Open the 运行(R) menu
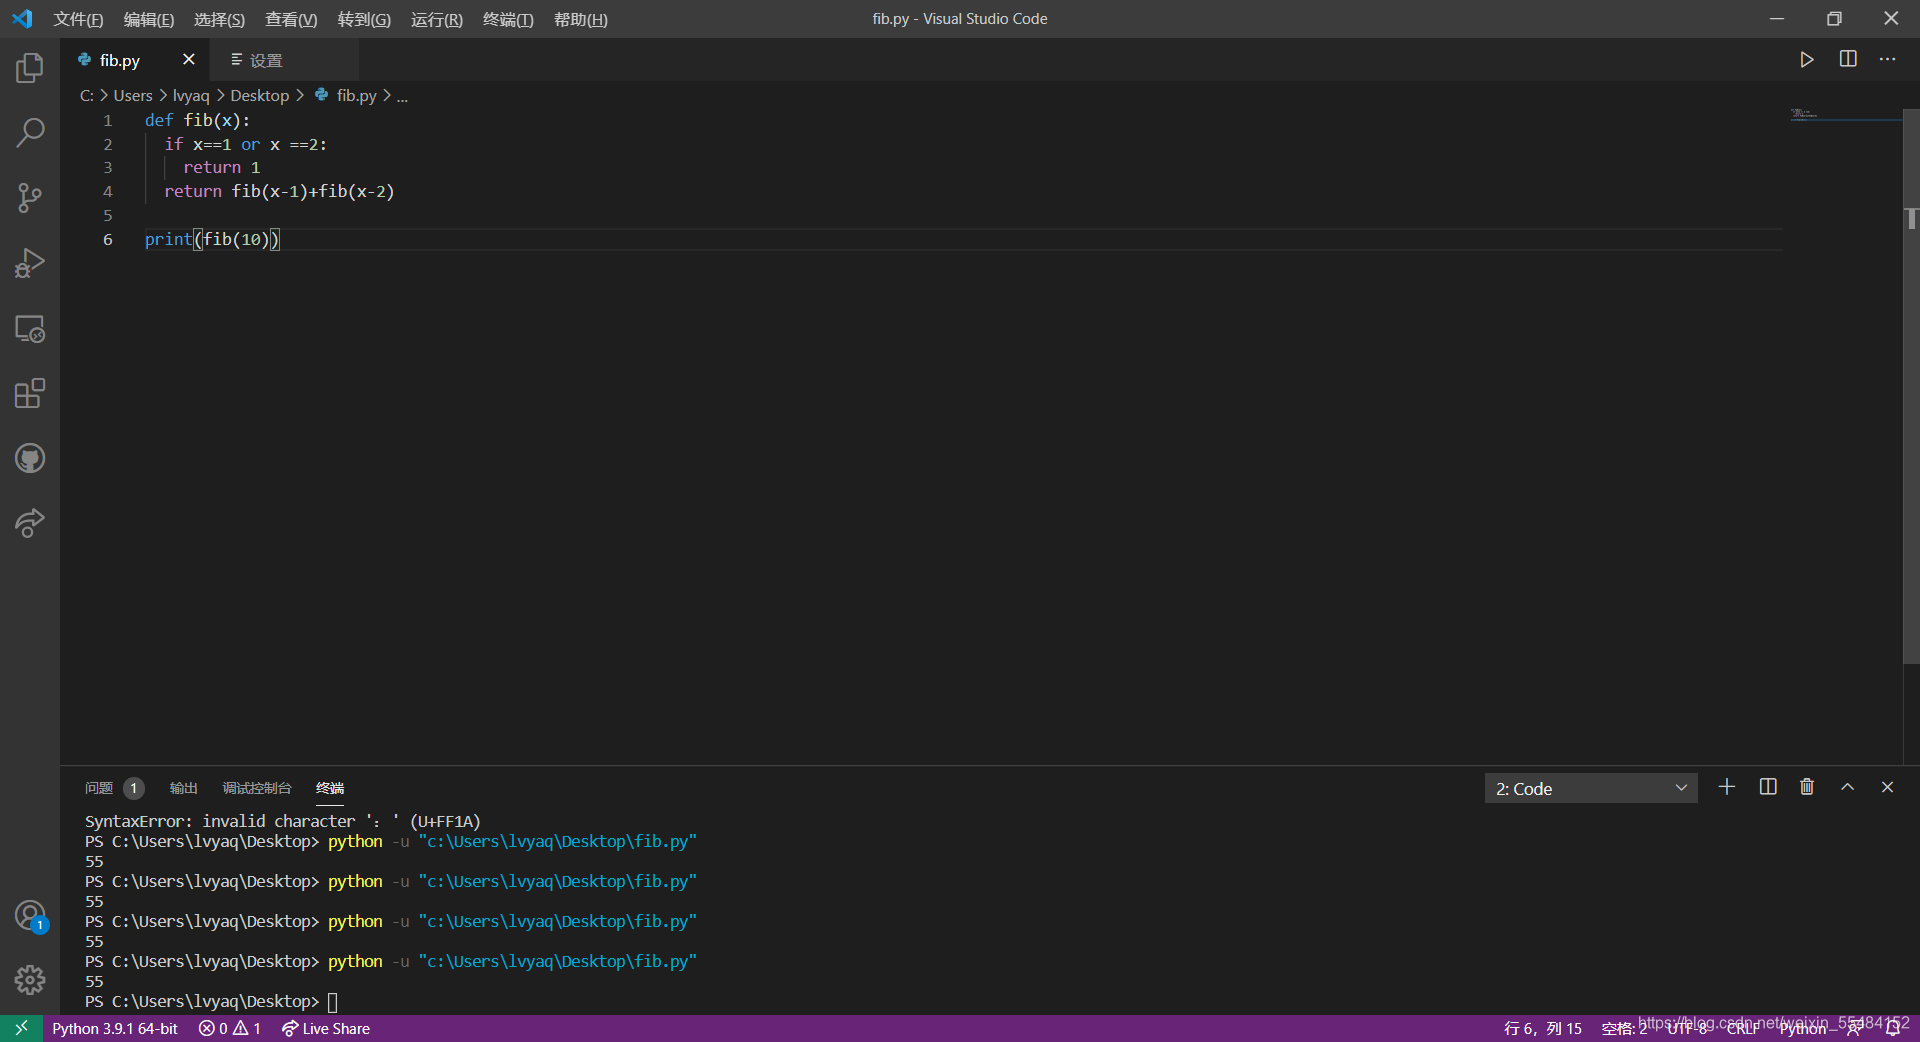1920x1042 pixels. [436, 19]
